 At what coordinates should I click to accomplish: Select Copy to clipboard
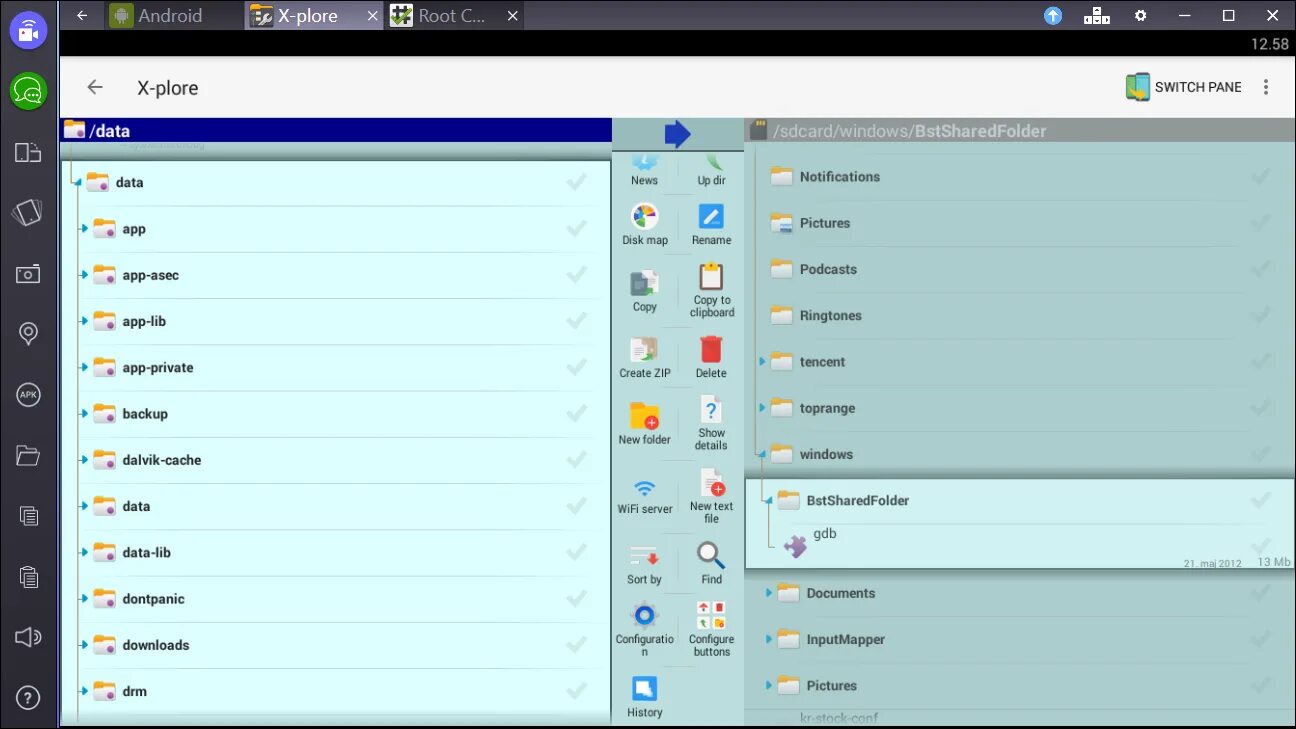coord(711,290)
